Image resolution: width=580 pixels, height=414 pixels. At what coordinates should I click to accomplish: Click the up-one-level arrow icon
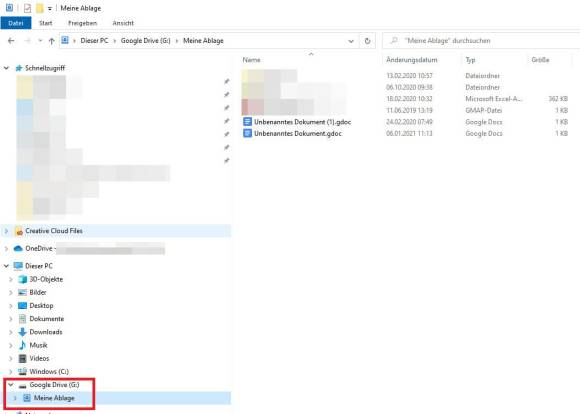tap(51, 41)
